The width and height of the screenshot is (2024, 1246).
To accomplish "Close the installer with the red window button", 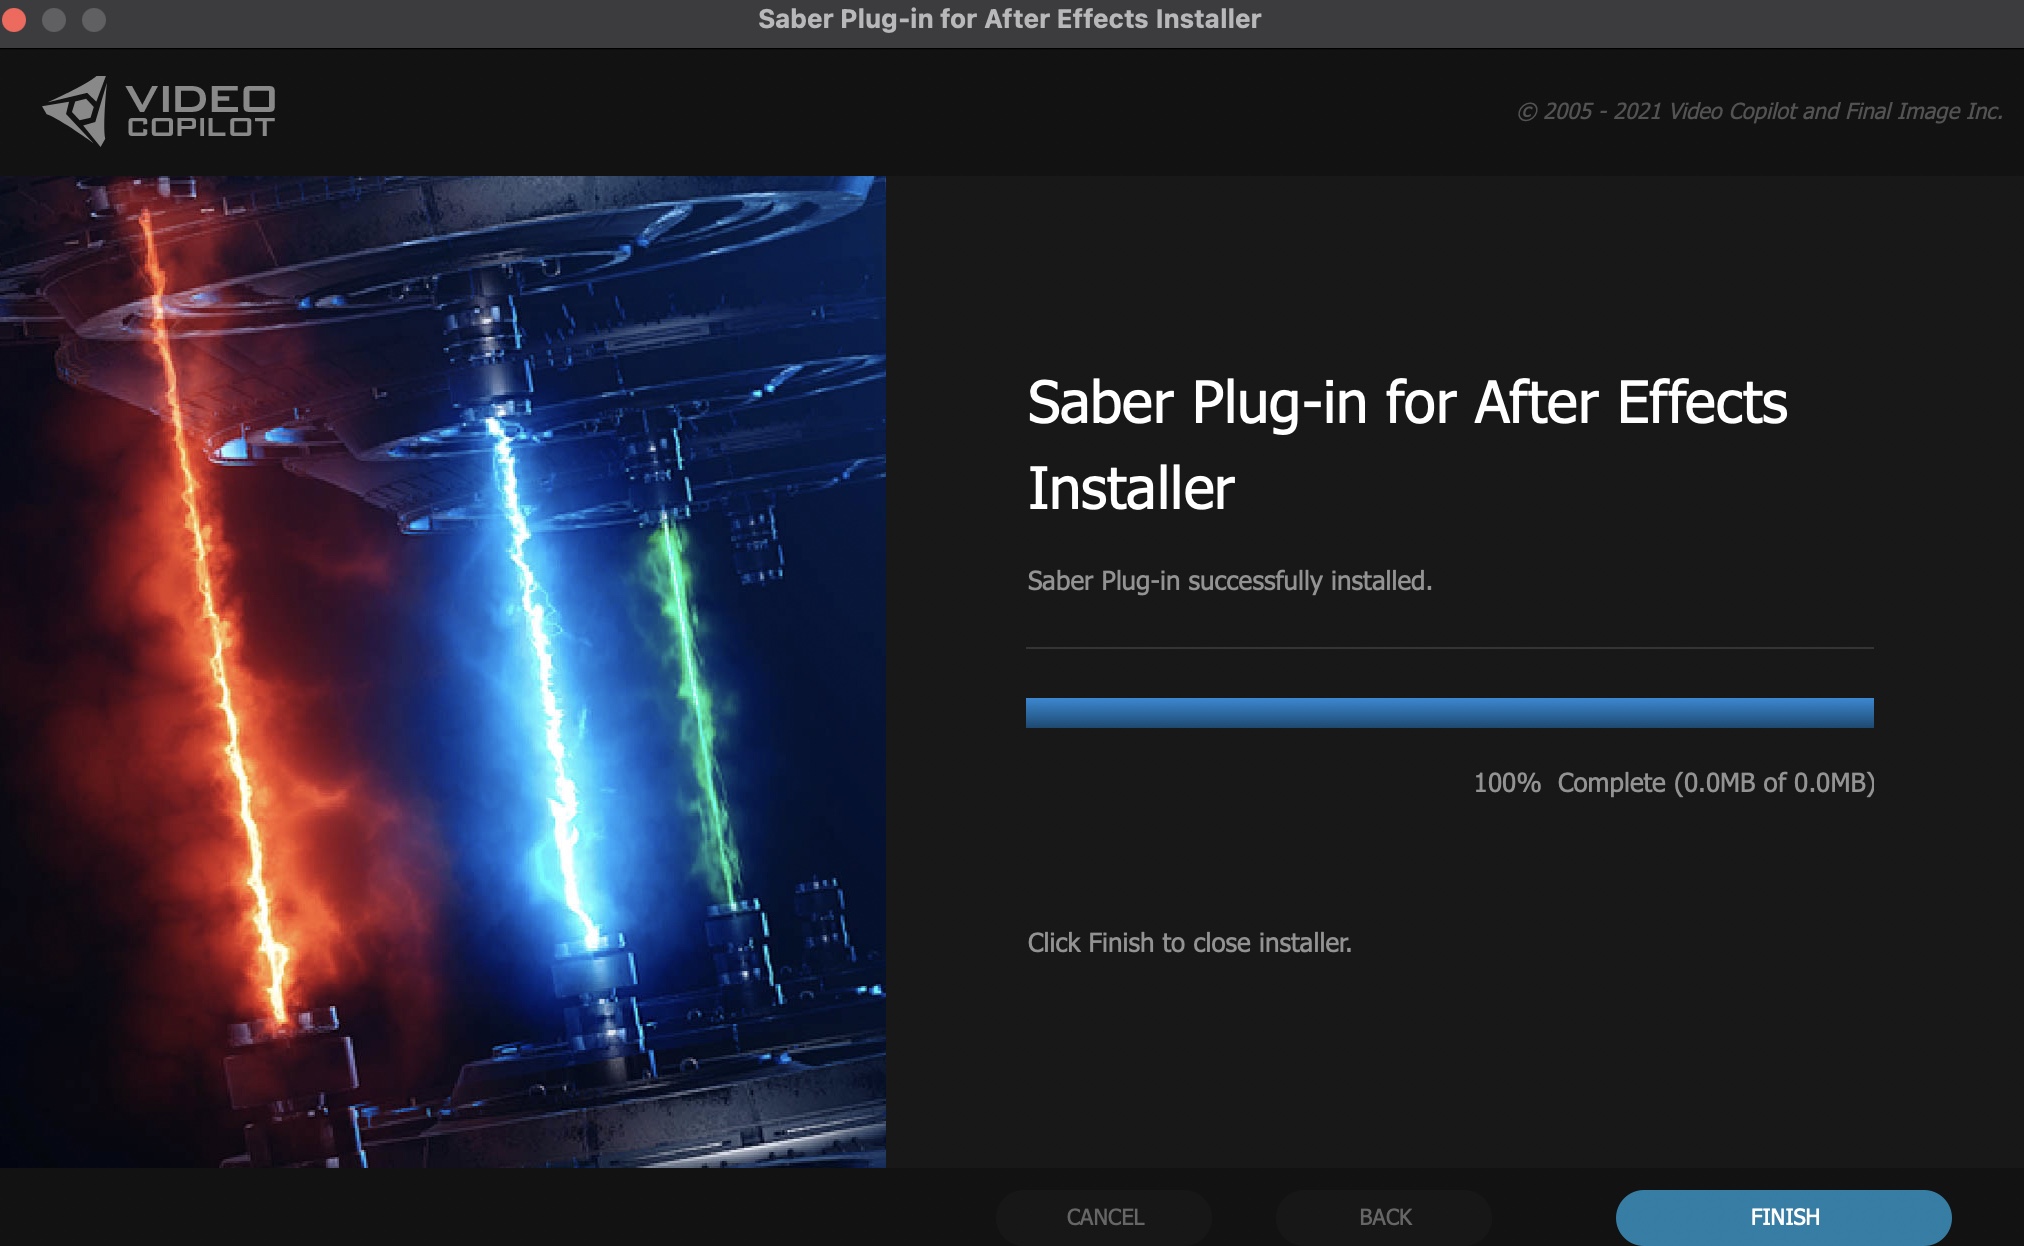I will 14,19.
